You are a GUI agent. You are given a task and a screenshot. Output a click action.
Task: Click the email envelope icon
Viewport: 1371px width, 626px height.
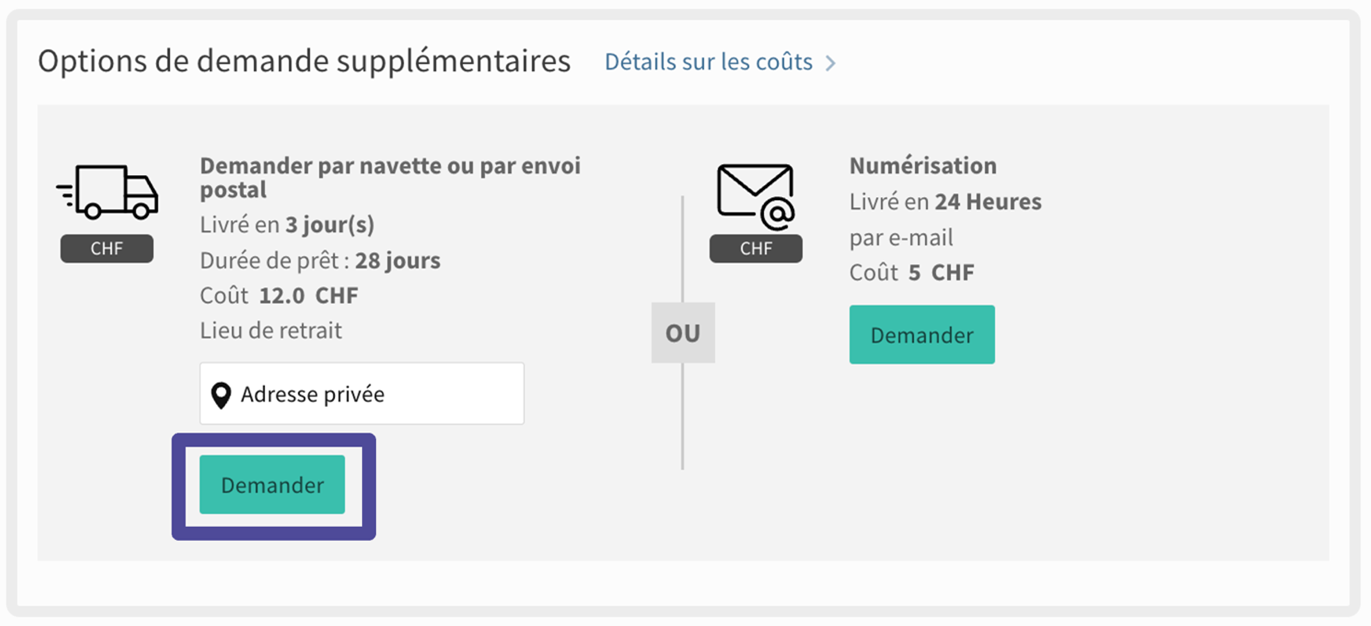pos(755,195)
